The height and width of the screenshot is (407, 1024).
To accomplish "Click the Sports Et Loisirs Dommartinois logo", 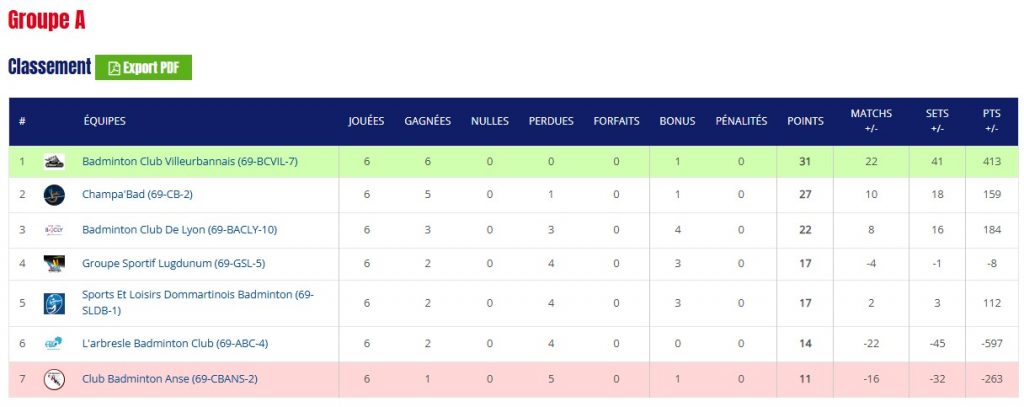I will (54, 303).
